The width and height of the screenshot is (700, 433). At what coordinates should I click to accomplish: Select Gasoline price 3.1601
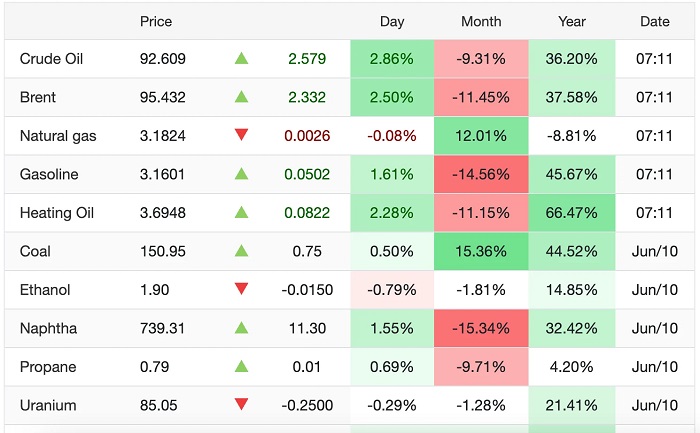162,174
